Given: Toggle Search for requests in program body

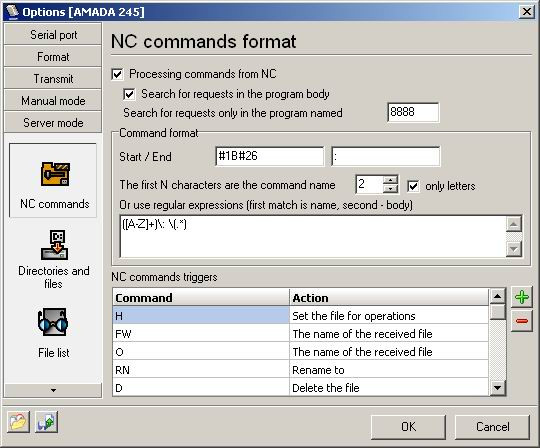Looking at the screenshot, I should (x=129, y=94).
